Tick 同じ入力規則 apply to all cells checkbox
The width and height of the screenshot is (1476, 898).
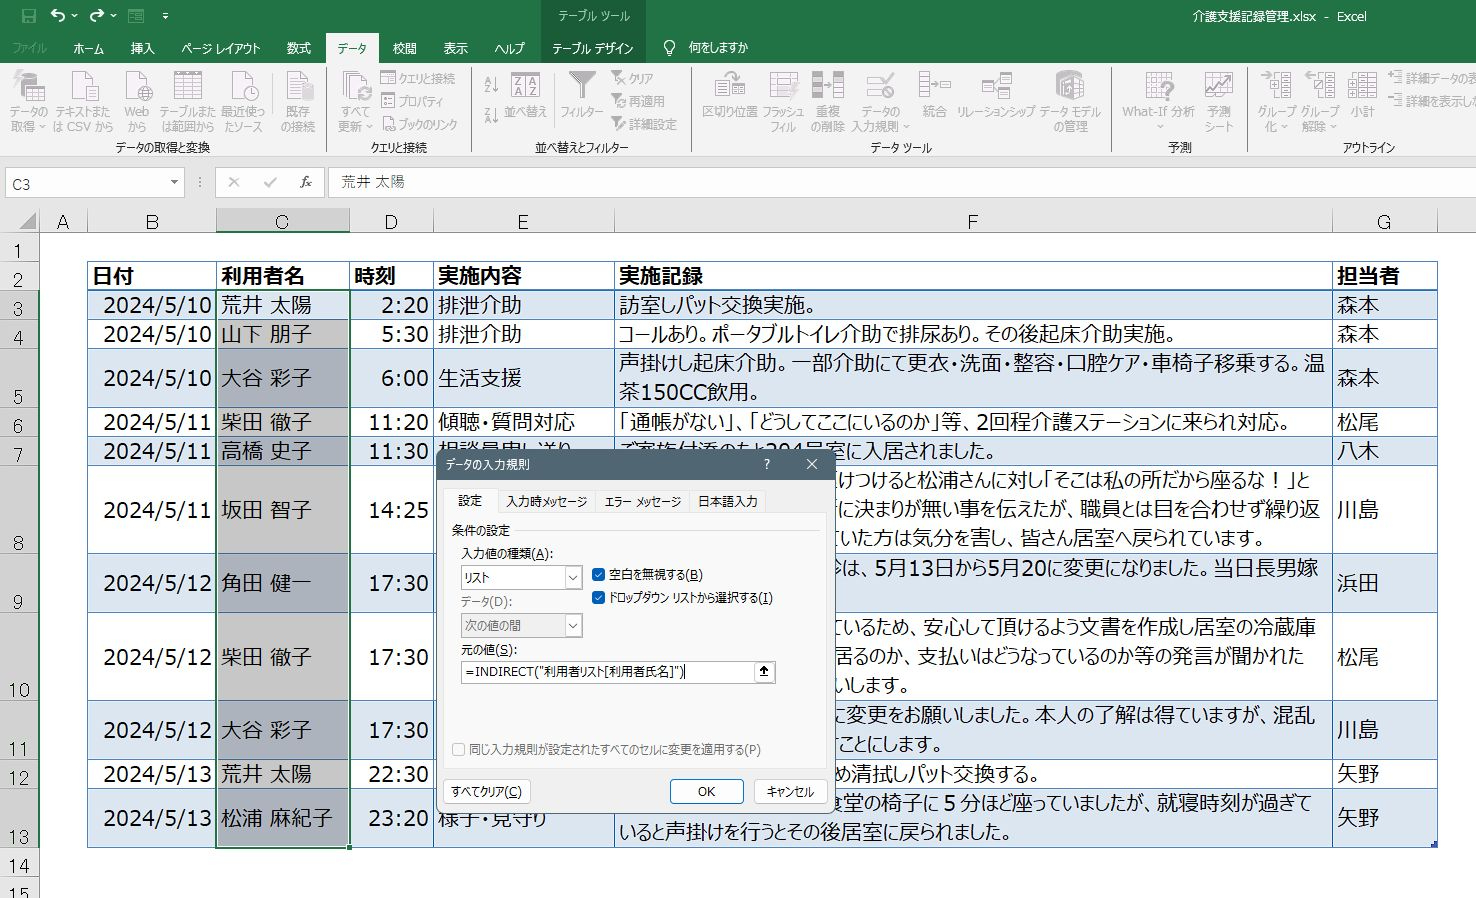[458, 749]
